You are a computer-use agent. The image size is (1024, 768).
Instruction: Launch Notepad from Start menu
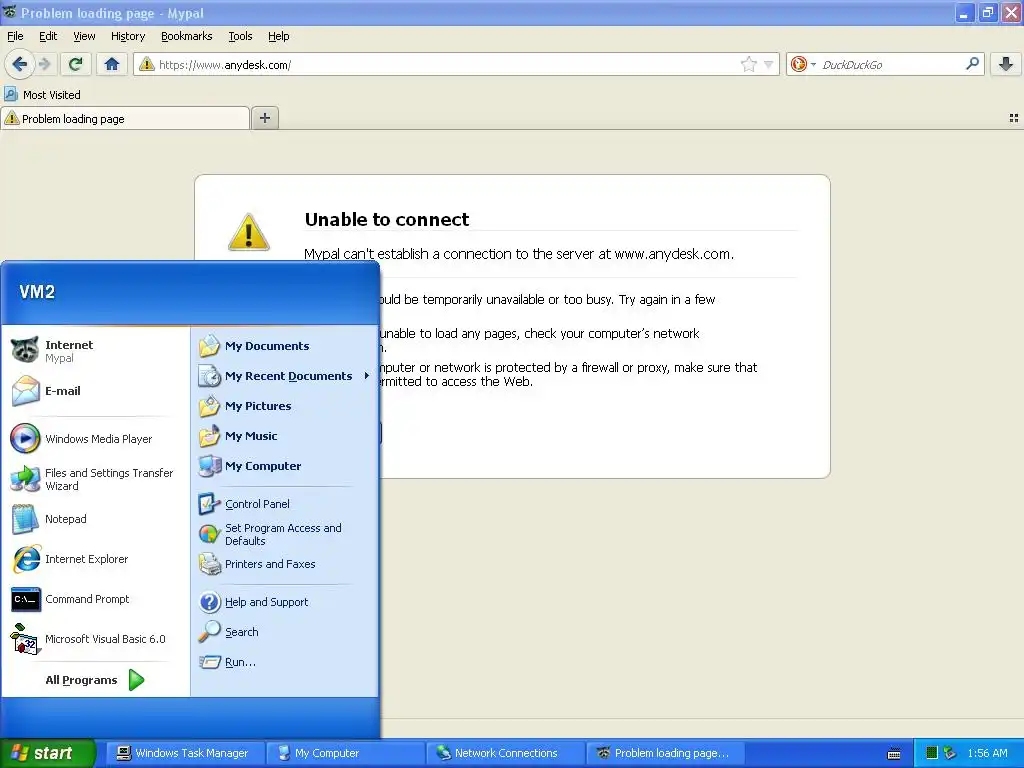click(x=96, y=519)
